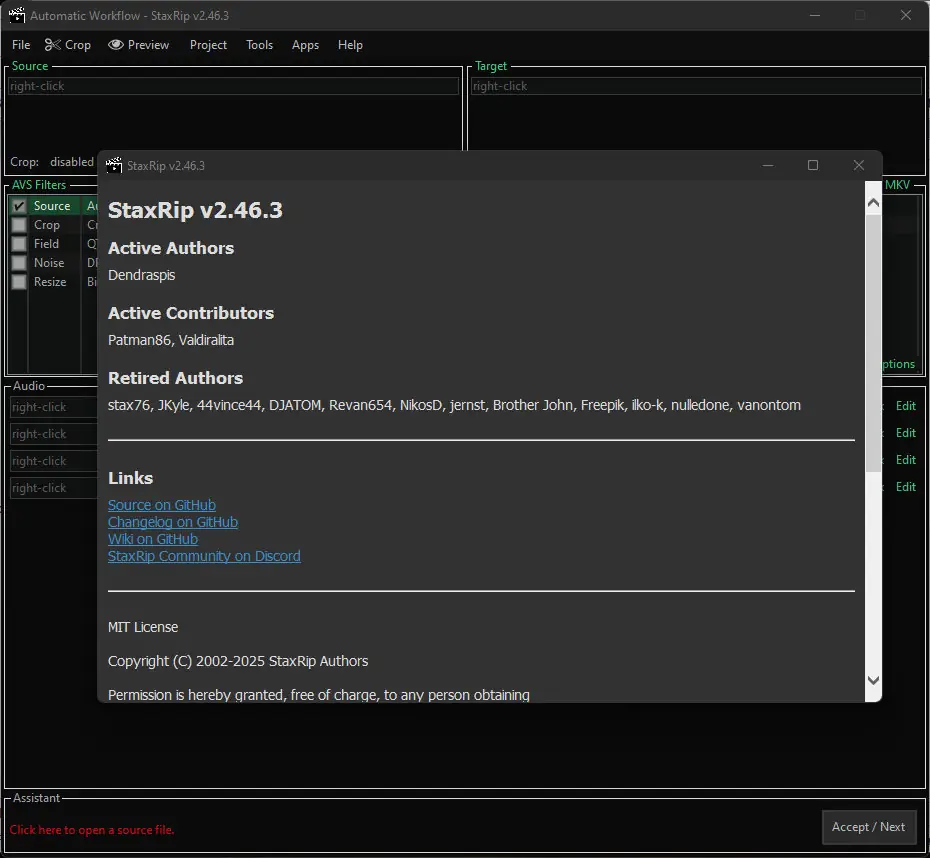Viewport: 930px width, 858px height.
Task: Click the 'Patman86, Valdiralita' contributors line
Action: coord(171,340)
